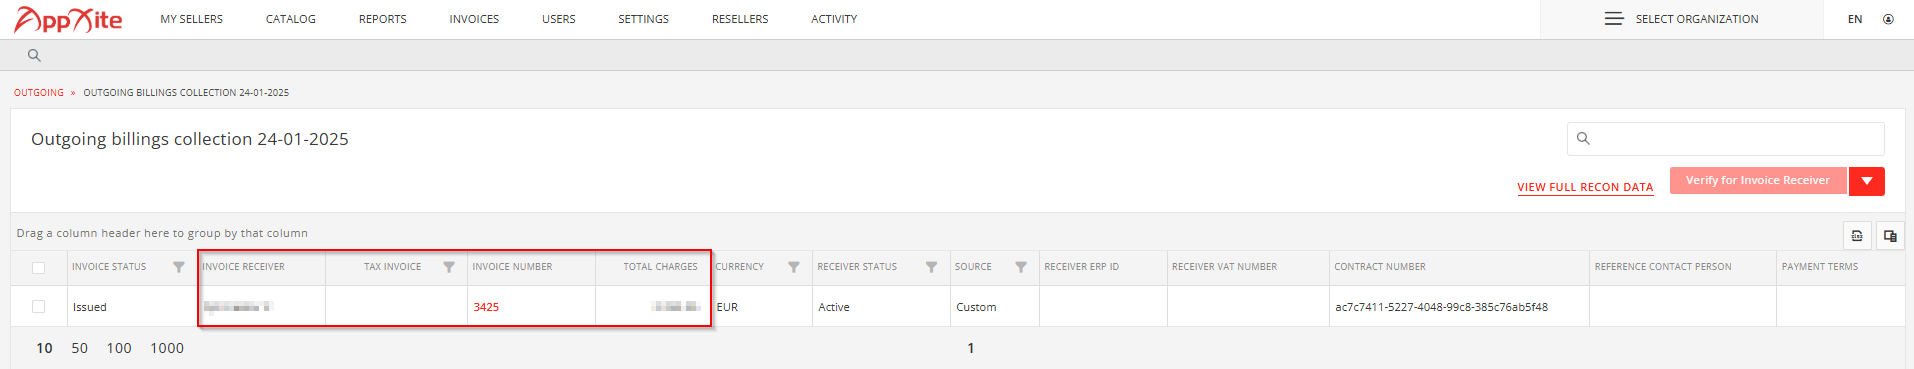Filter the Tax Invoice column
This screenshot has height=369, width=1914.
click(449, 267)
